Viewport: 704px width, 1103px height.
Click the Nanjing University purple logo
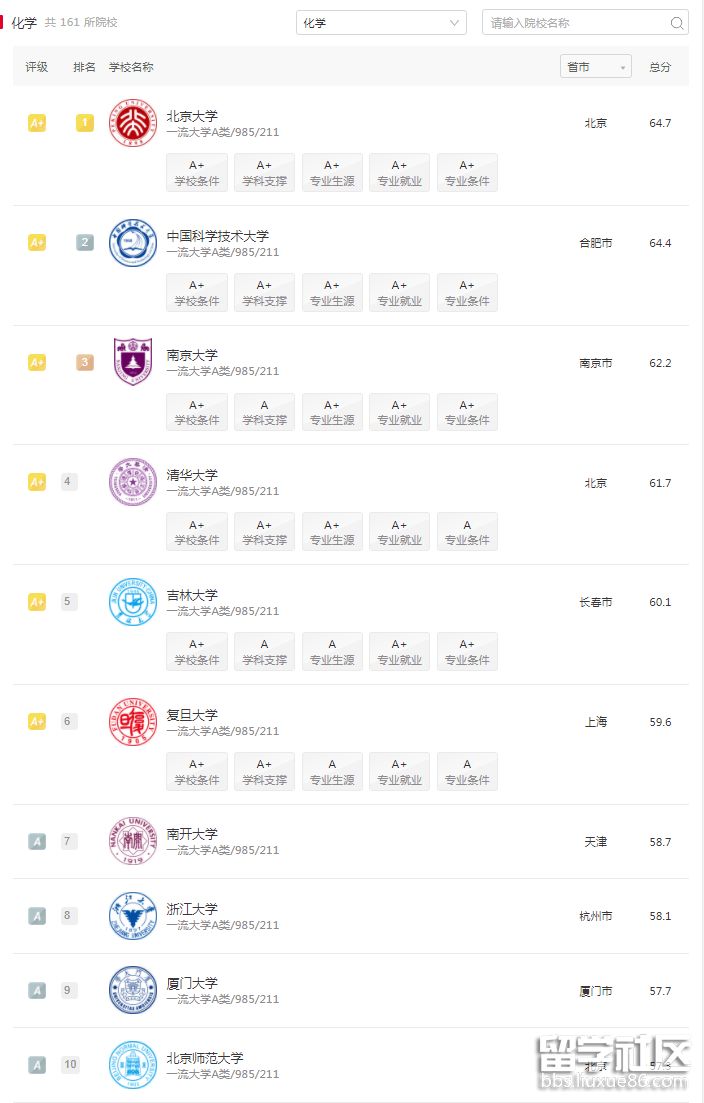(132, 363)
